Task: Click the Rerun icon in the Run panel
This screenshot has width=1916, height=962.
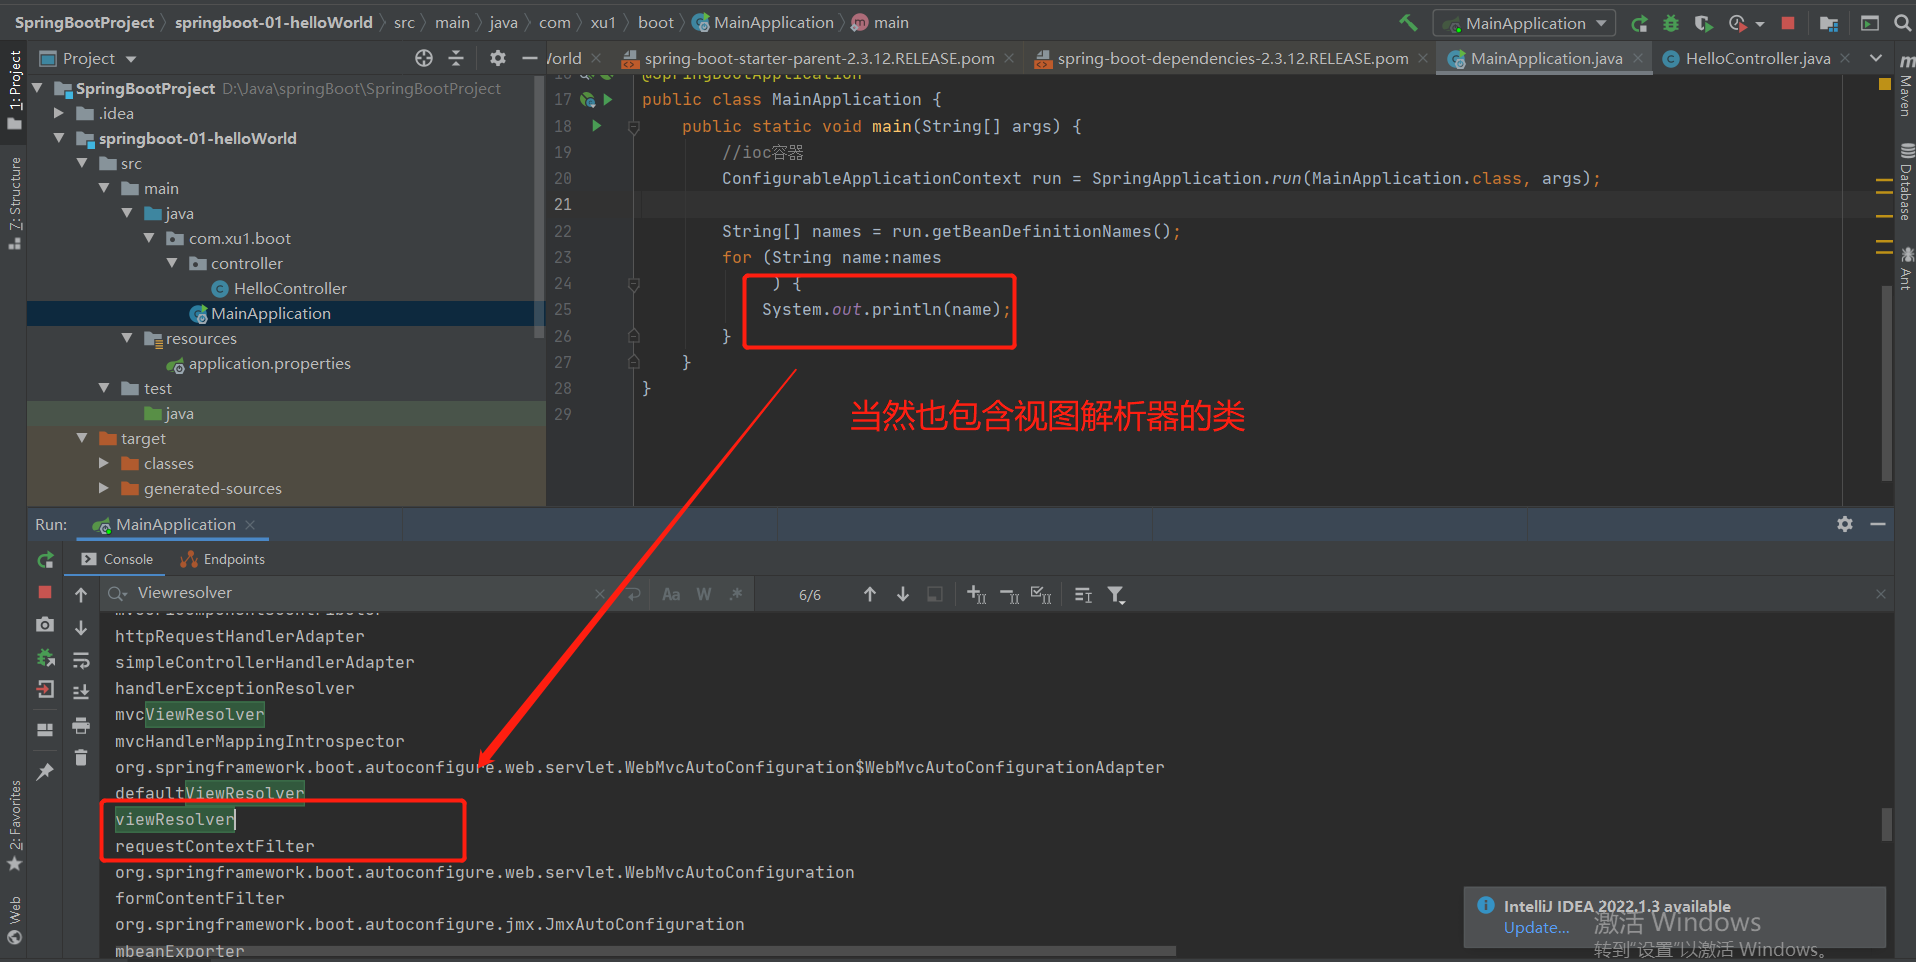Action: pos(45,560)
